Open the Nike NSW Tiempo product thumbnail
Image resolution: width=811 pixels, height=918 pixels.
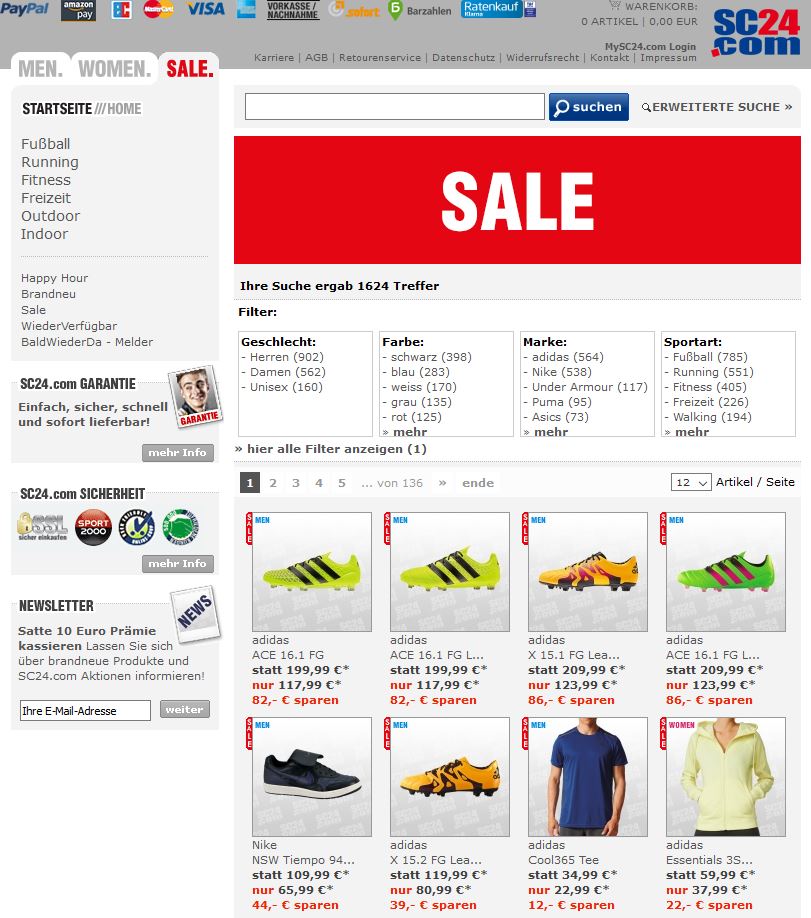click(x=312, y=777)
